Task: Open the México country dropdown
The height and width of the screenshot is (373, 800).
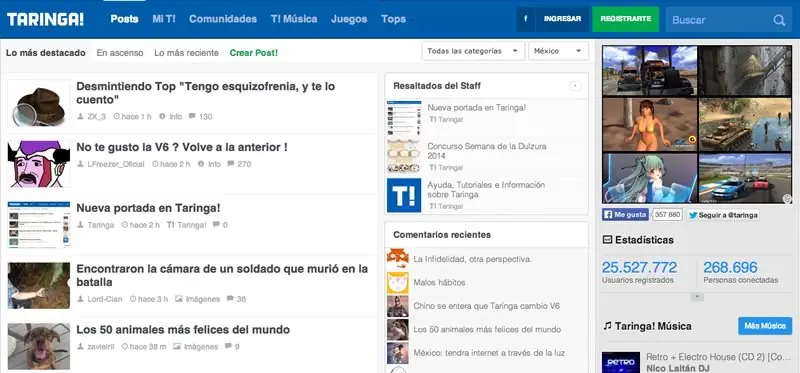Action: click(558, 51)
